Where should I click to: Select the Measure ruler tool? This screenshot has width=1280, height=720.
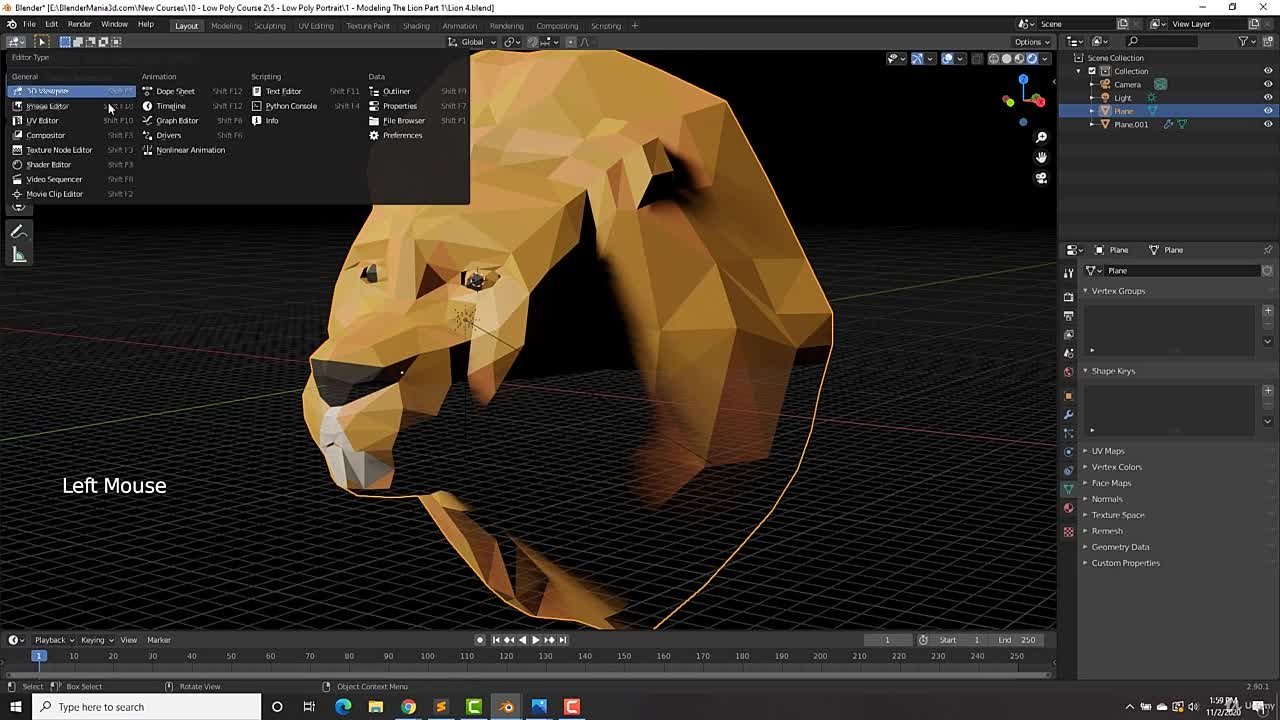(x=18, y=255)
